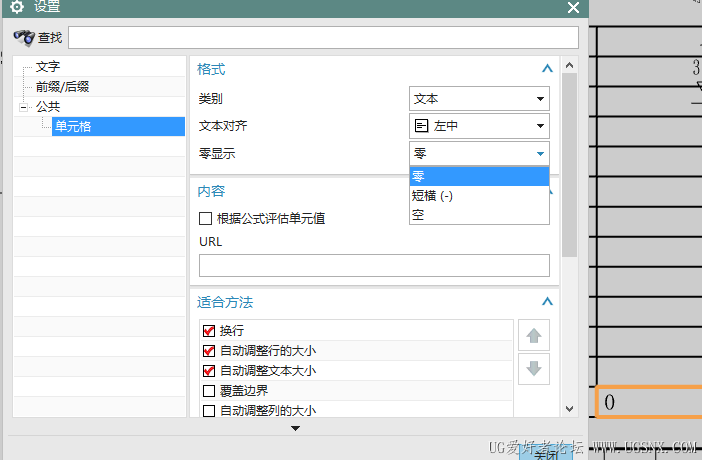Select the highlighted table cell containing 0
702x460 pixels.
click(x=649, y=402)
